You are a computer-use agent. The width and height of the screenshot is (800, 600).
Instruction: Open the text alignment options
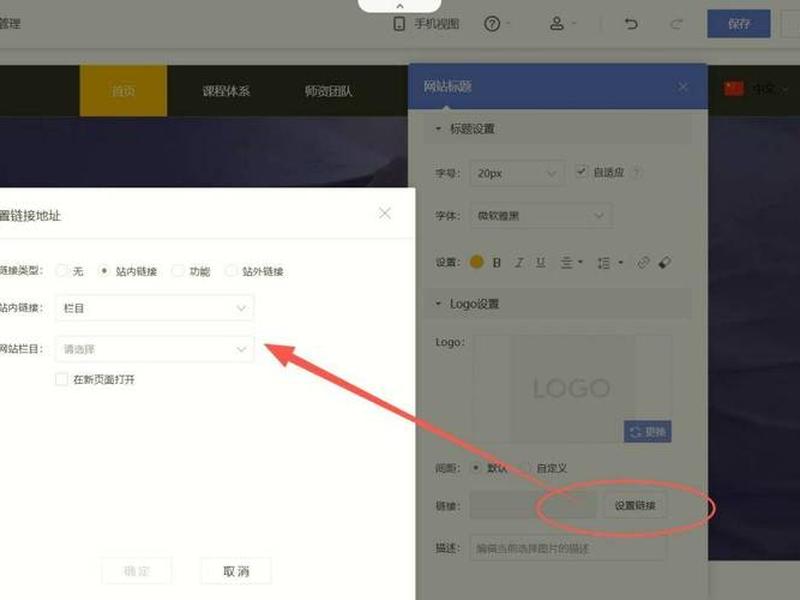571,263
